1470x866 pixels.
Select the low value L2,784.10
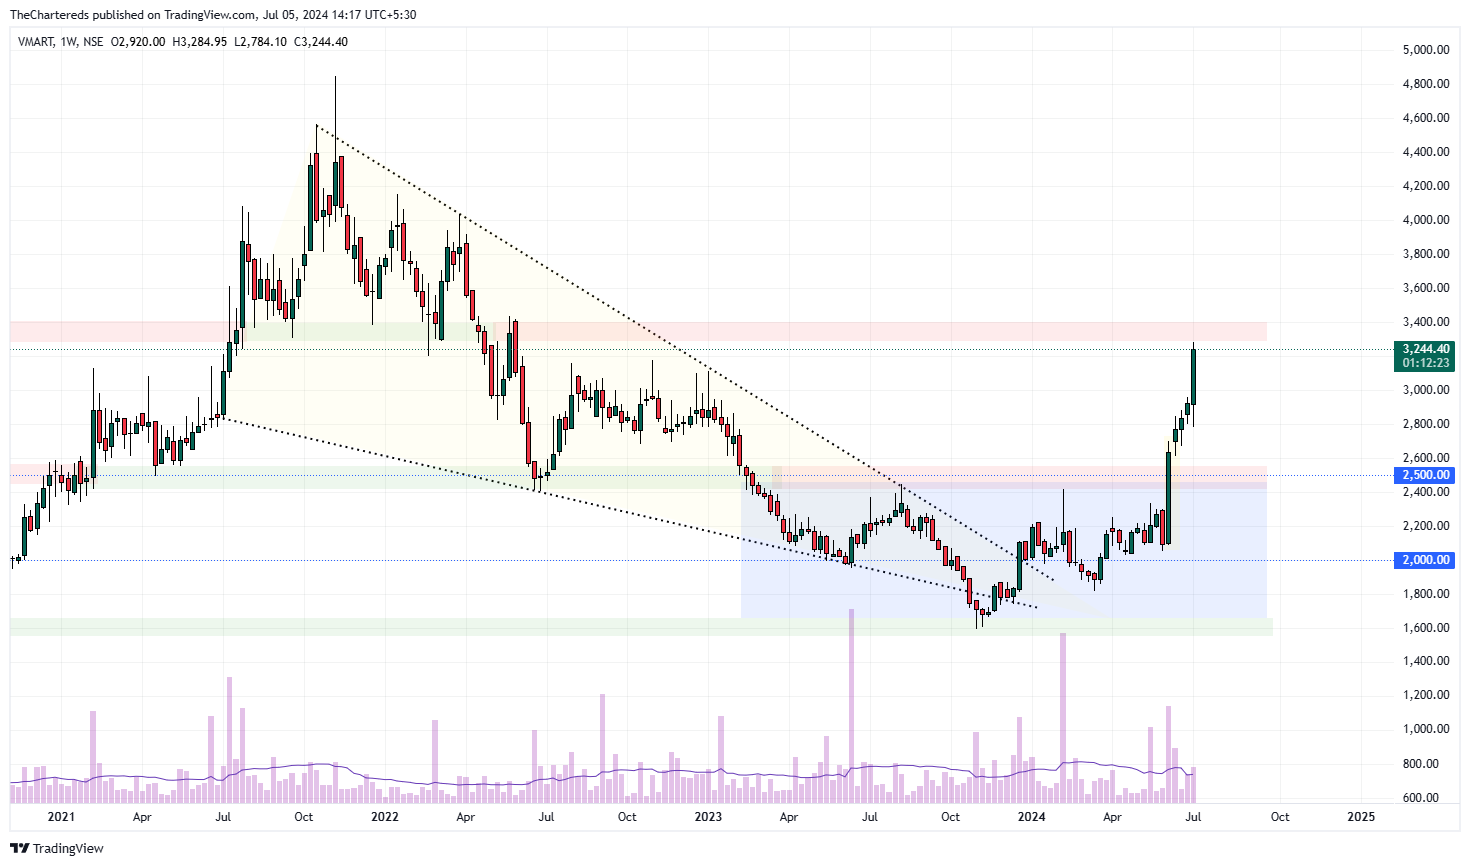(260, 42)
